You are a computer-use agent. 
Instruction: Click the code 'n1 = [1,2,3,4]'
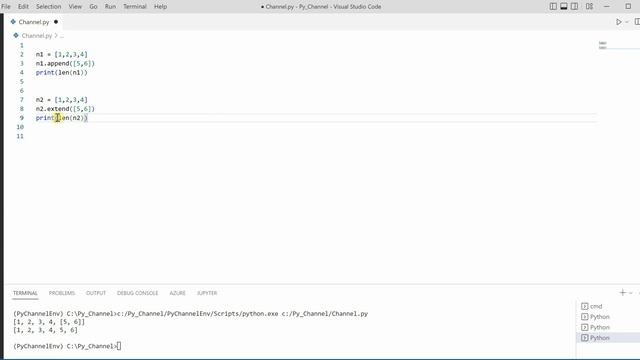(62, 54)
